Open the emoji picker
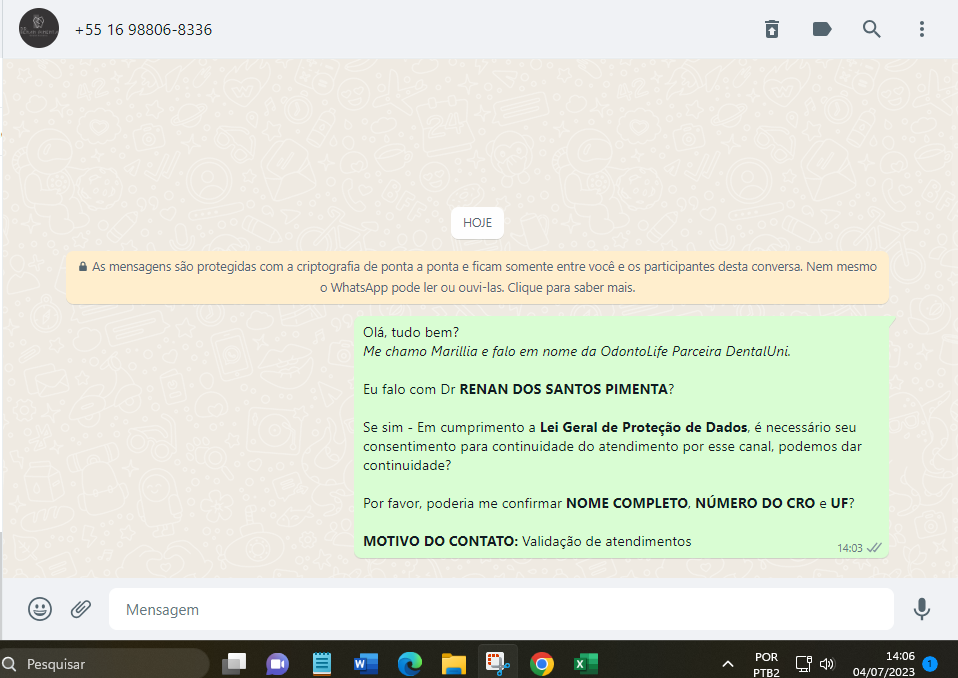 click(40, 609)
